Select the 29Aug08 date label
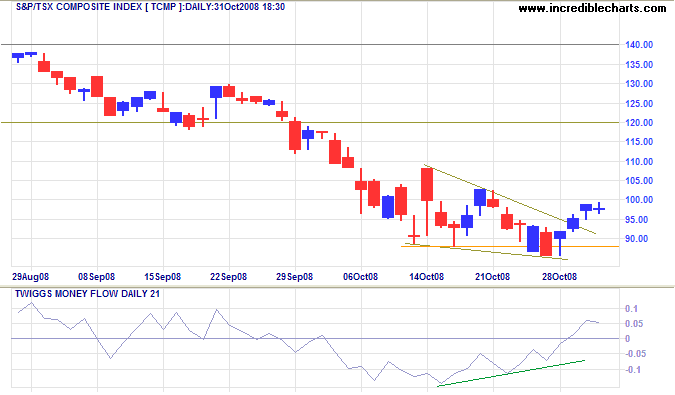This screenshot has height=395, width=675. point(30,277)
